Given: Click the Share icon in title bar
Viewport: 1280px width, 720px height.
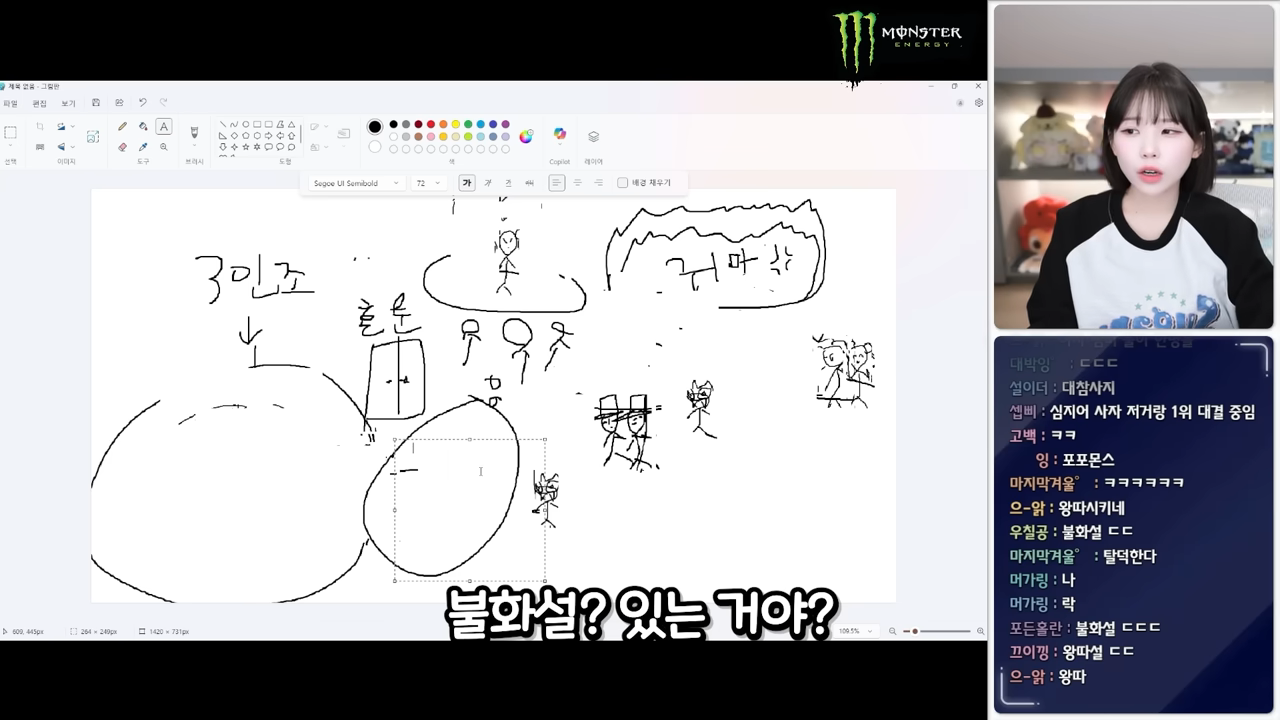Looking at the screenshot, I should tap(119, 102).
